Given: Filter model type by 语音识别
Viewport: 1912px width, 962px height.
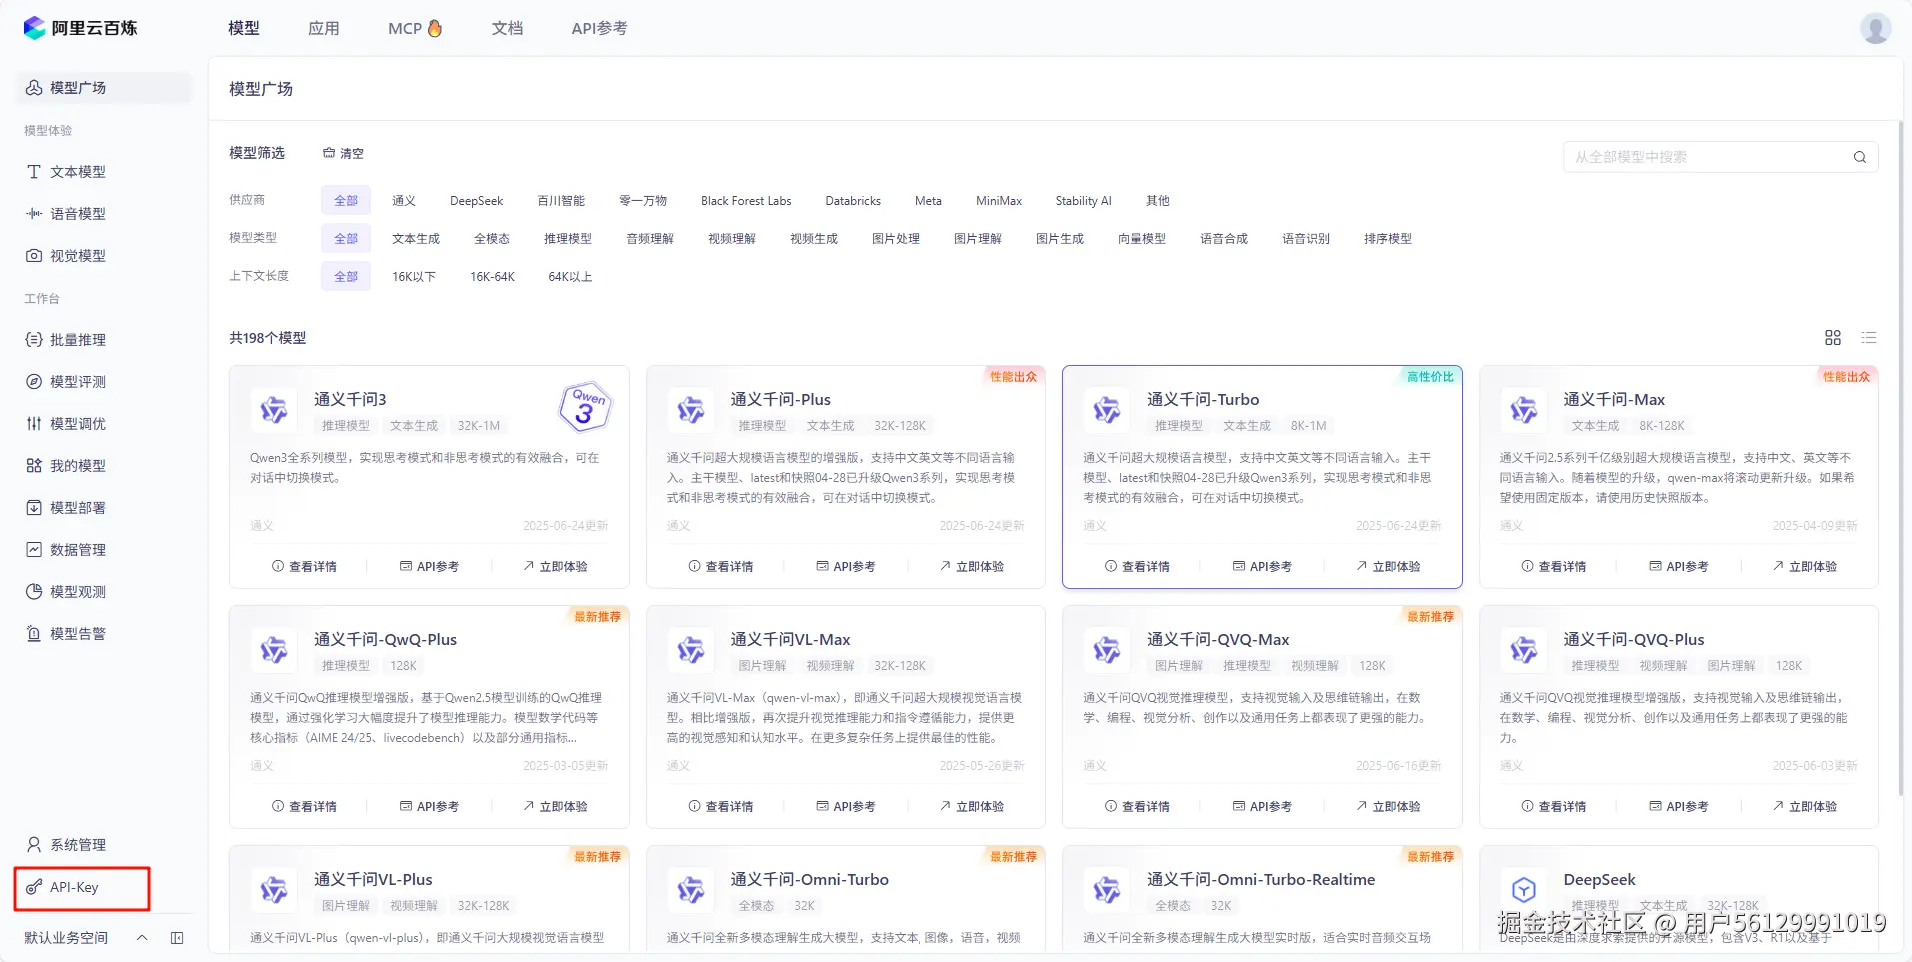Looking at the screenshot, I should coord(1306,239).
